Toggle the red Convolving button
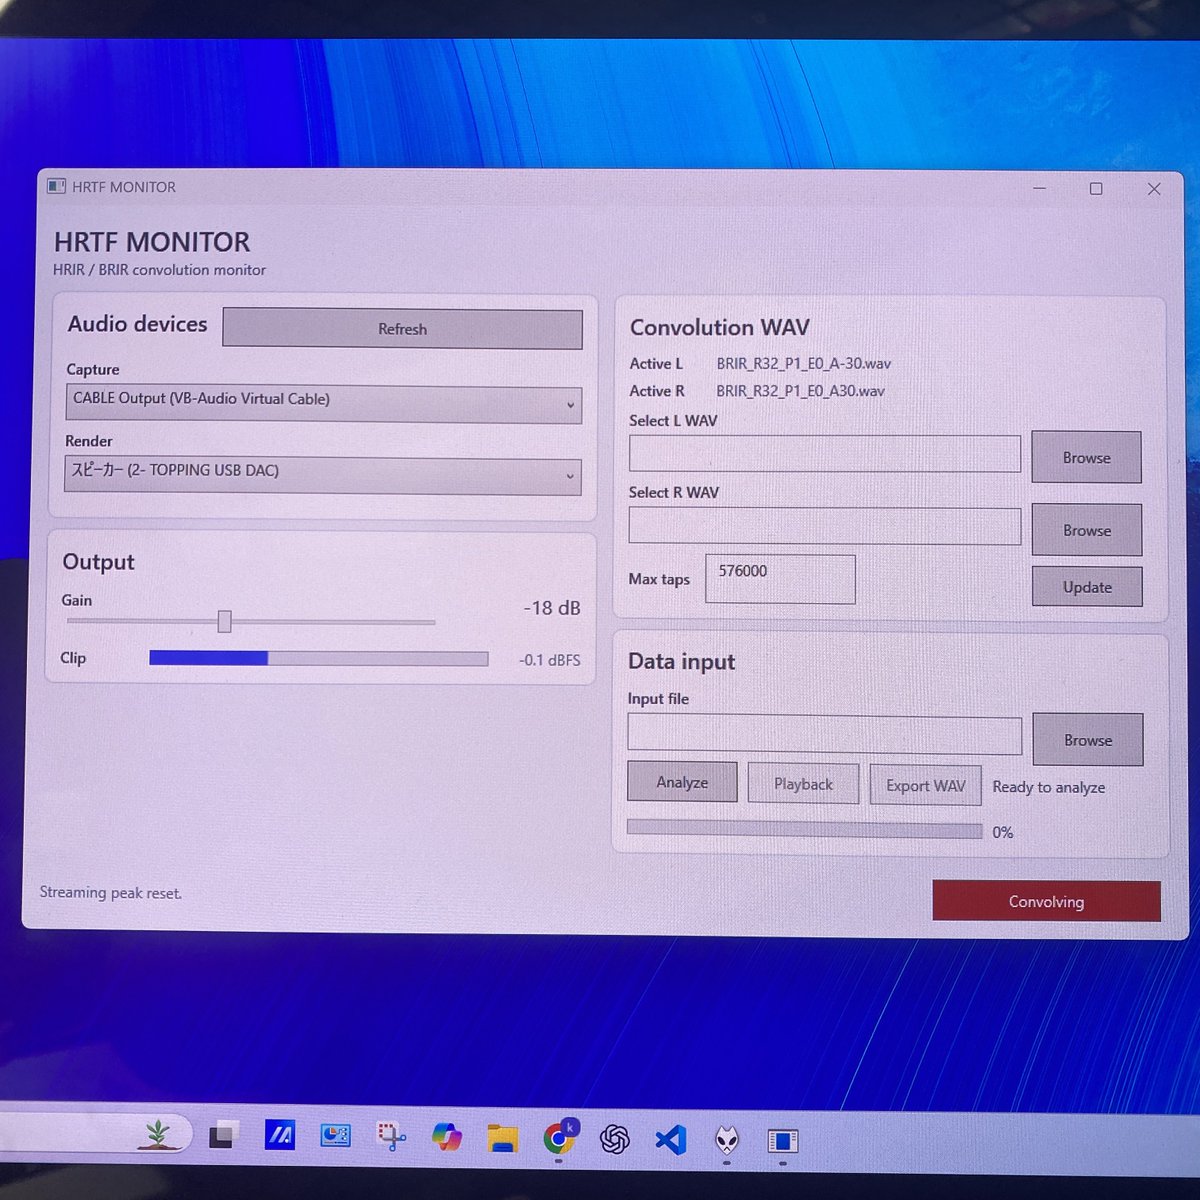The height and width of the screenshot is (1200, 1200). [x=1046, y=901]
